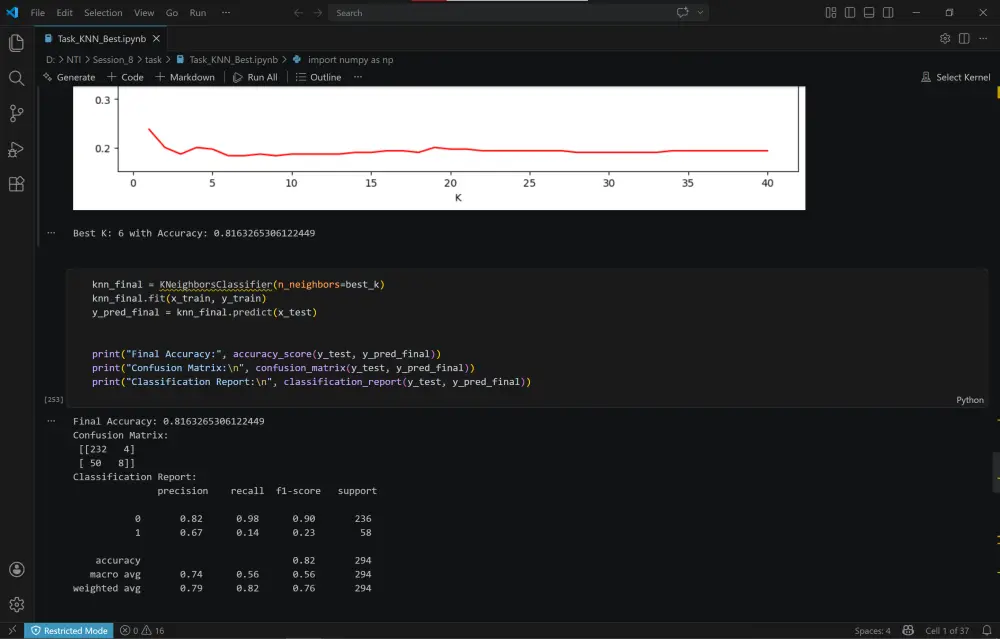Screen dimensions: 1000x639
Task: Open output actions ellipsis beside Best K output
Action: [x=51, y=233]
